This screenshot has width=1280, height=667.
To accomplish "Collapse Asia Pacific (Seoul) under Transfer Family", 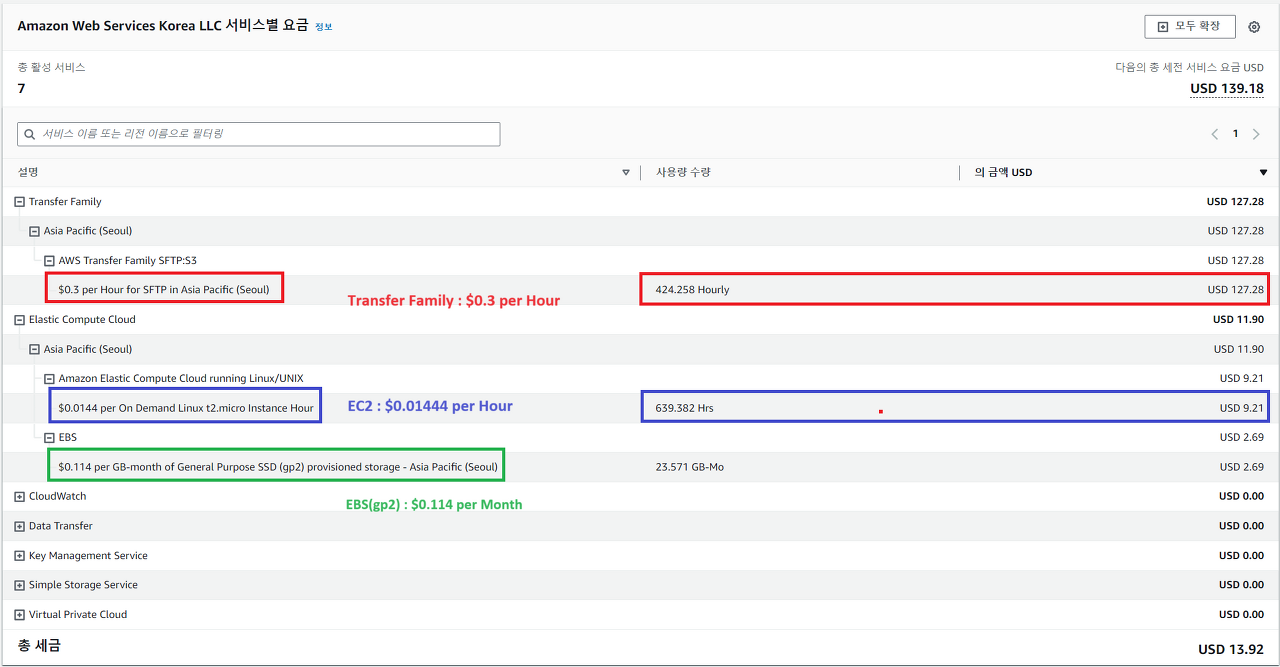I will (35, 231).
